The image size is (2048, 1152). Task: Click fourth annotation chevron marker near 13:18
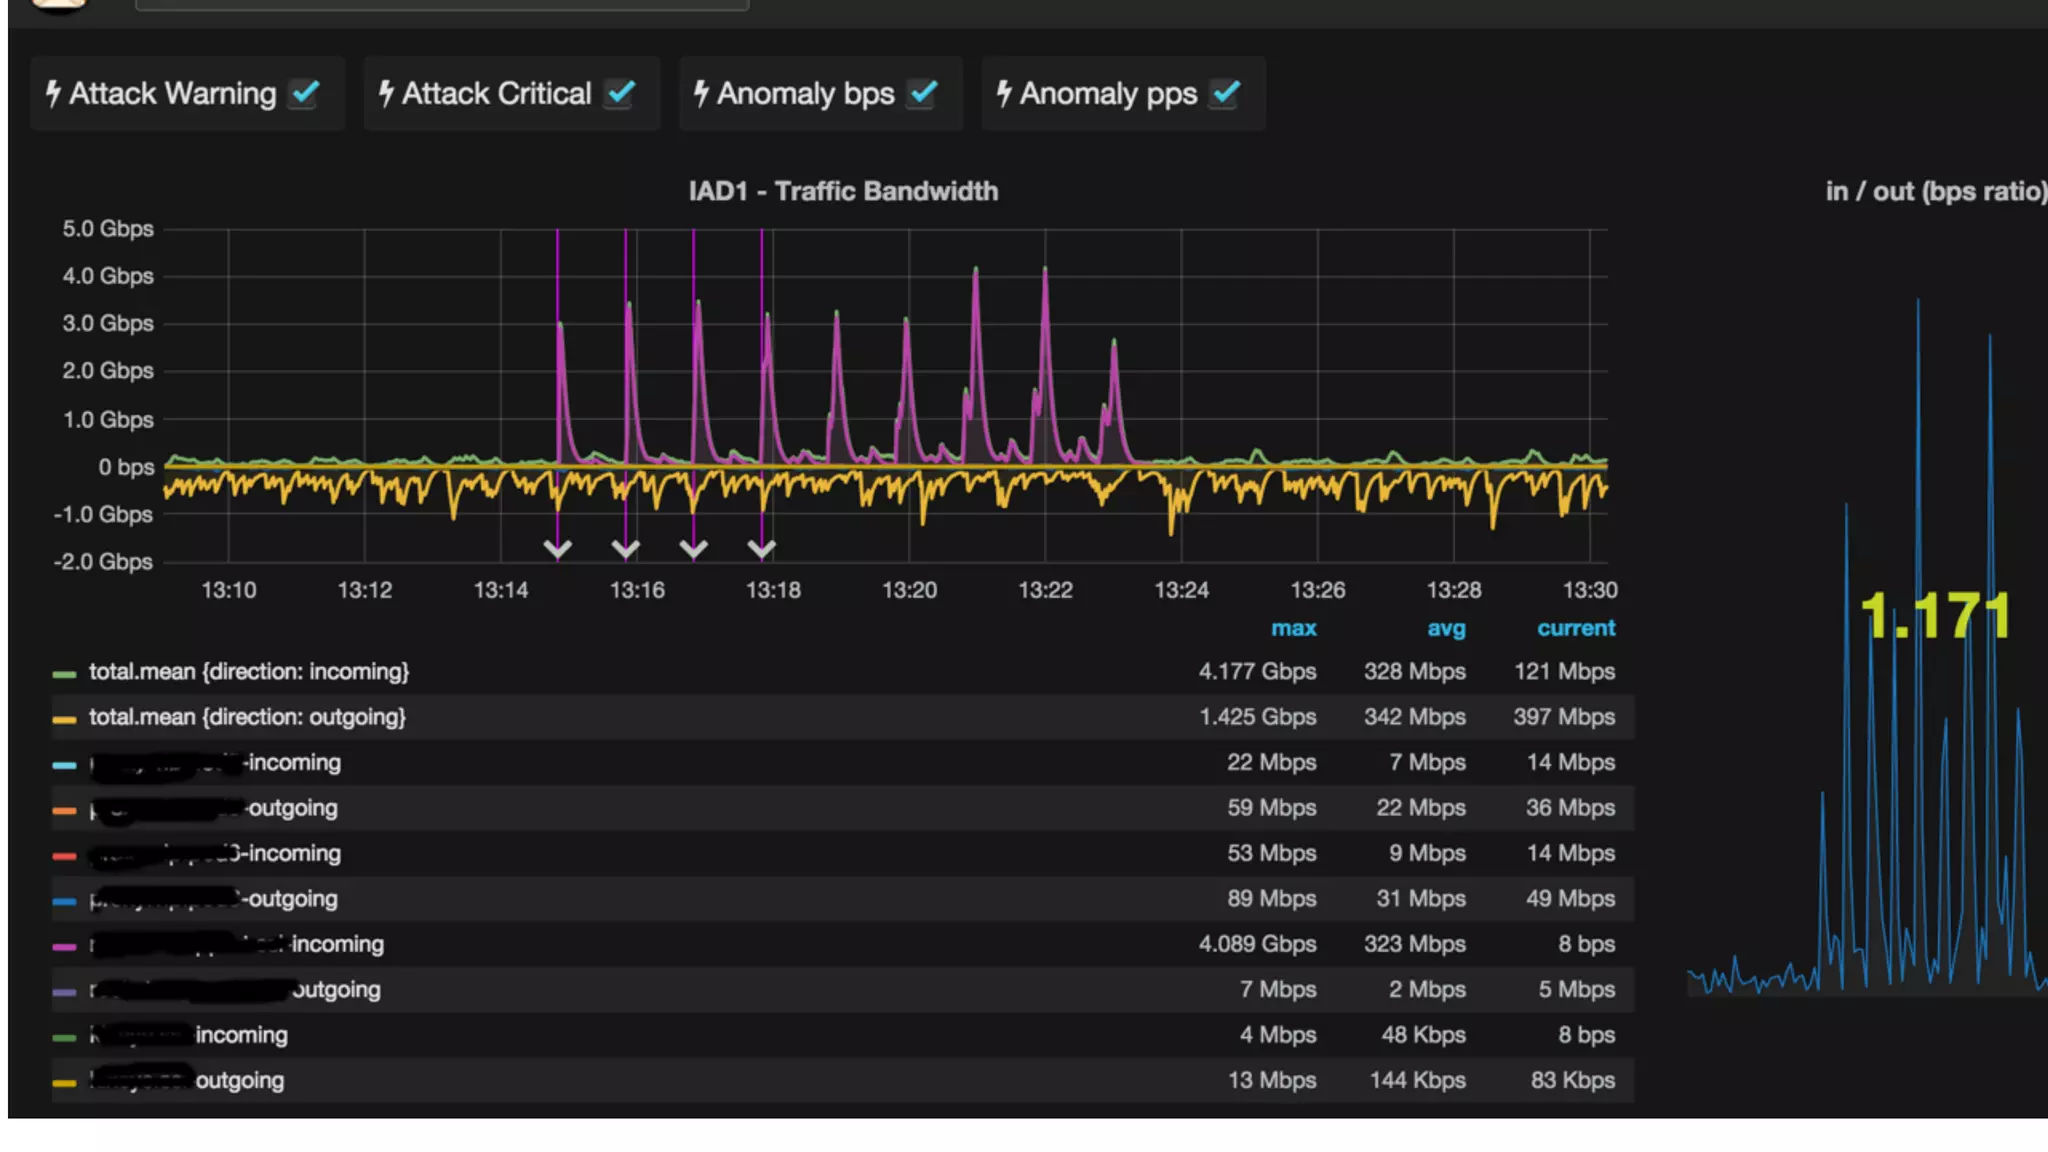(x=762, y=548)
